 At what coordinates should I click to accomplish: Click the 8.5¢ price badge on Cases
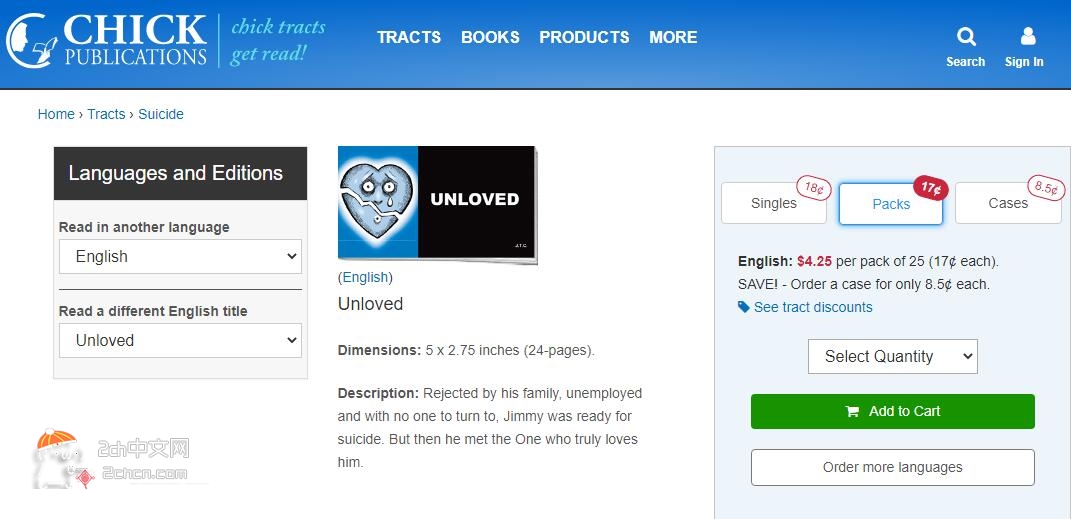click(x=1046, y=188)
